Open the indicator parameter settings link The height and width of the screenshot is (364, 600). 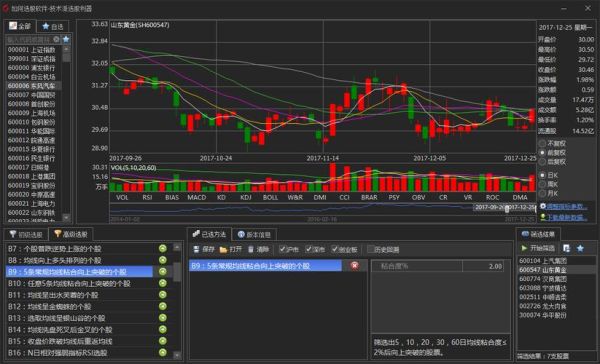click(566, 206)
